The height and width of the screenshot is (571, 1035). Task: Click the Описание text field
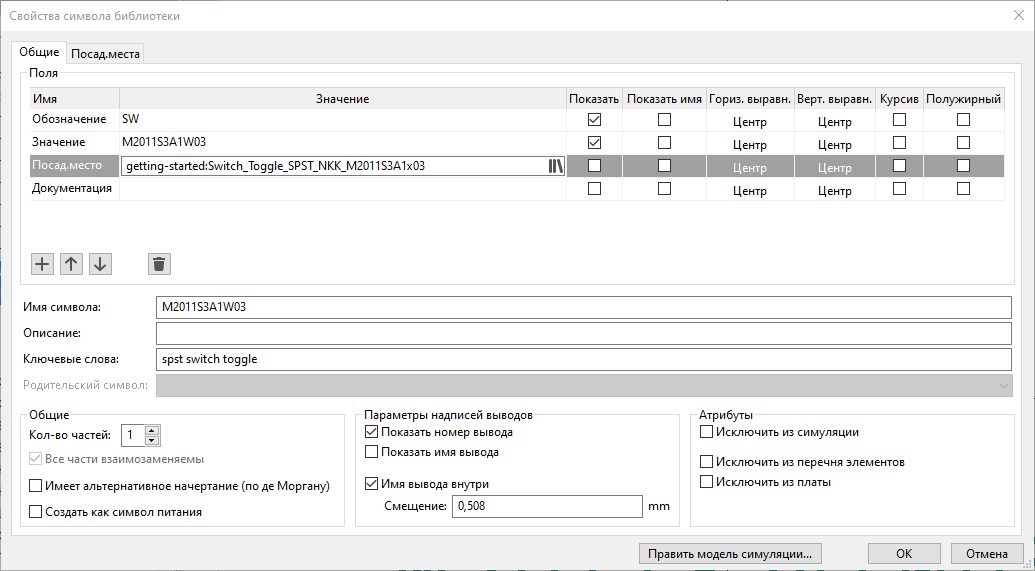[584, 332]
